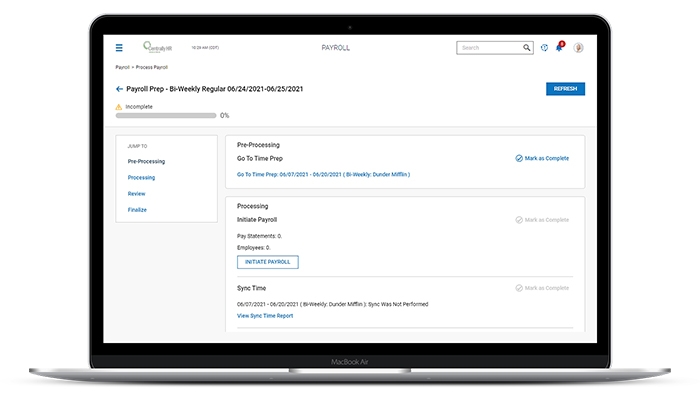Mark Sync Time as complete
Image resolution: width=700 pixels, height=400 pixels.
[542, 288]
